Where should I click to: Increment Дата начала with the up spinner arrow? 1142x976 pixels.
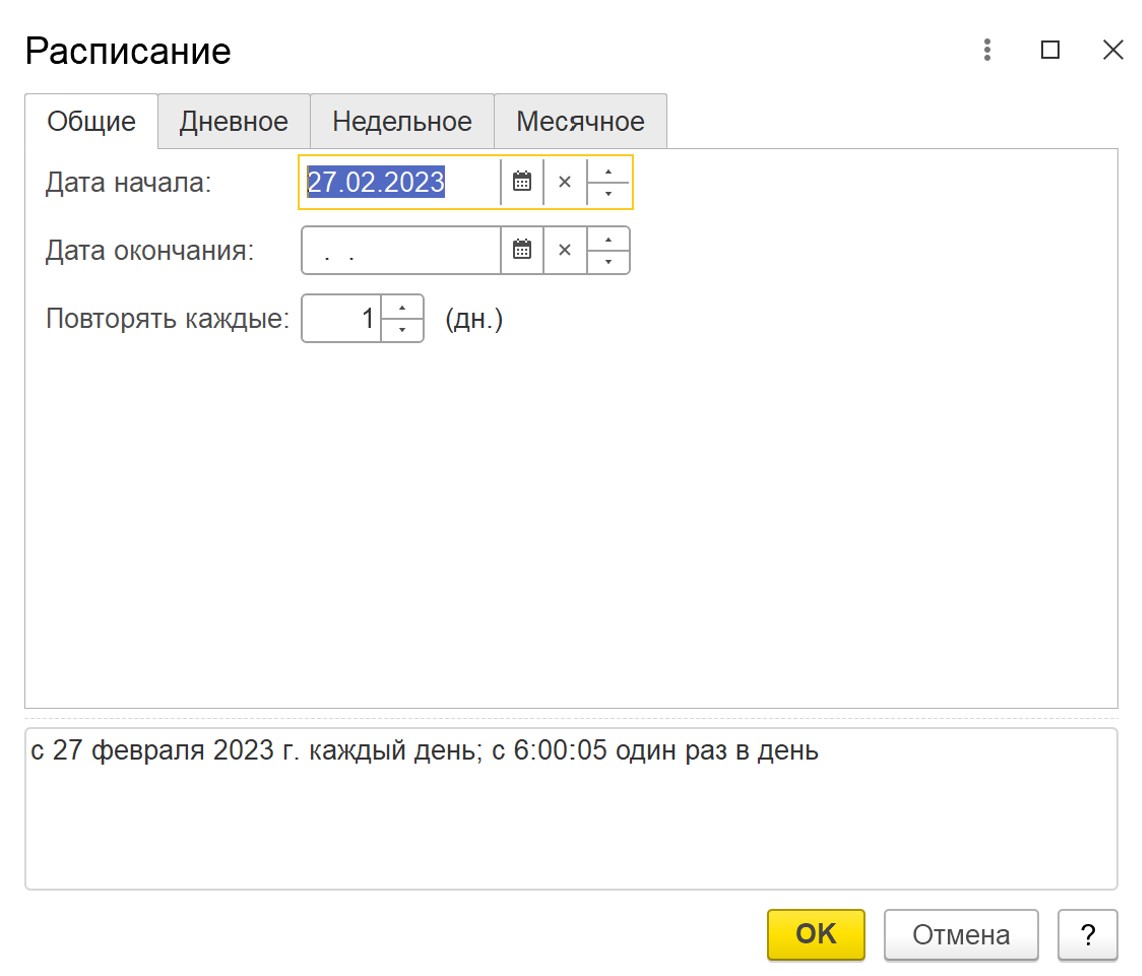click(608, 172)
